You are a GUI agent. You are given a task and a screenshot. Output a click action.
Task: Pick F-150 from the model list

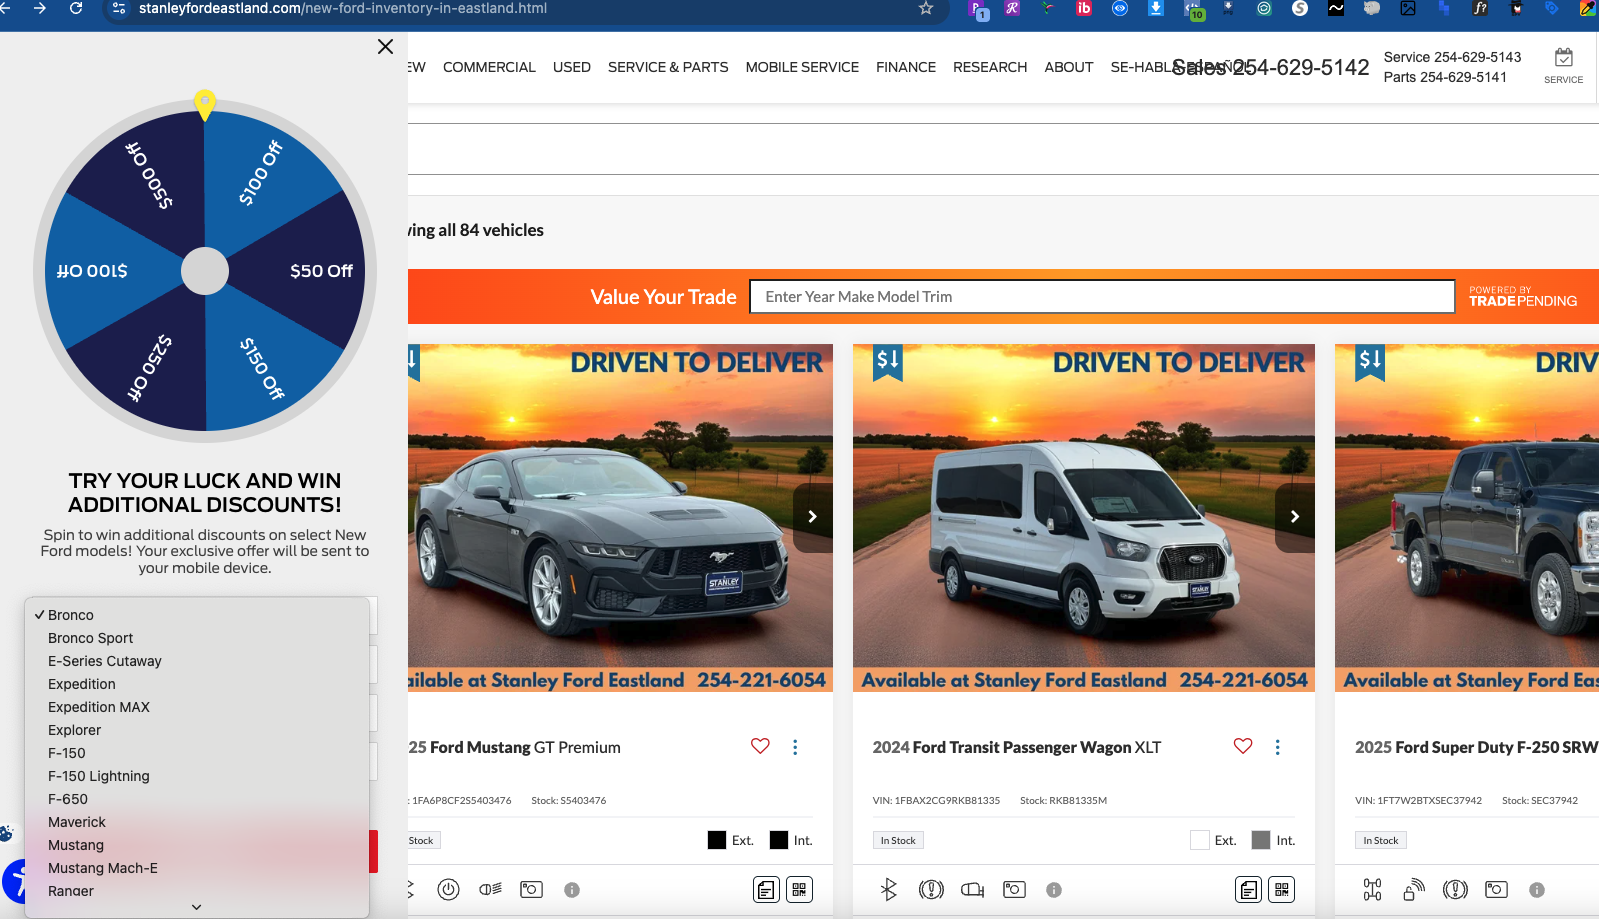point(197,753)
